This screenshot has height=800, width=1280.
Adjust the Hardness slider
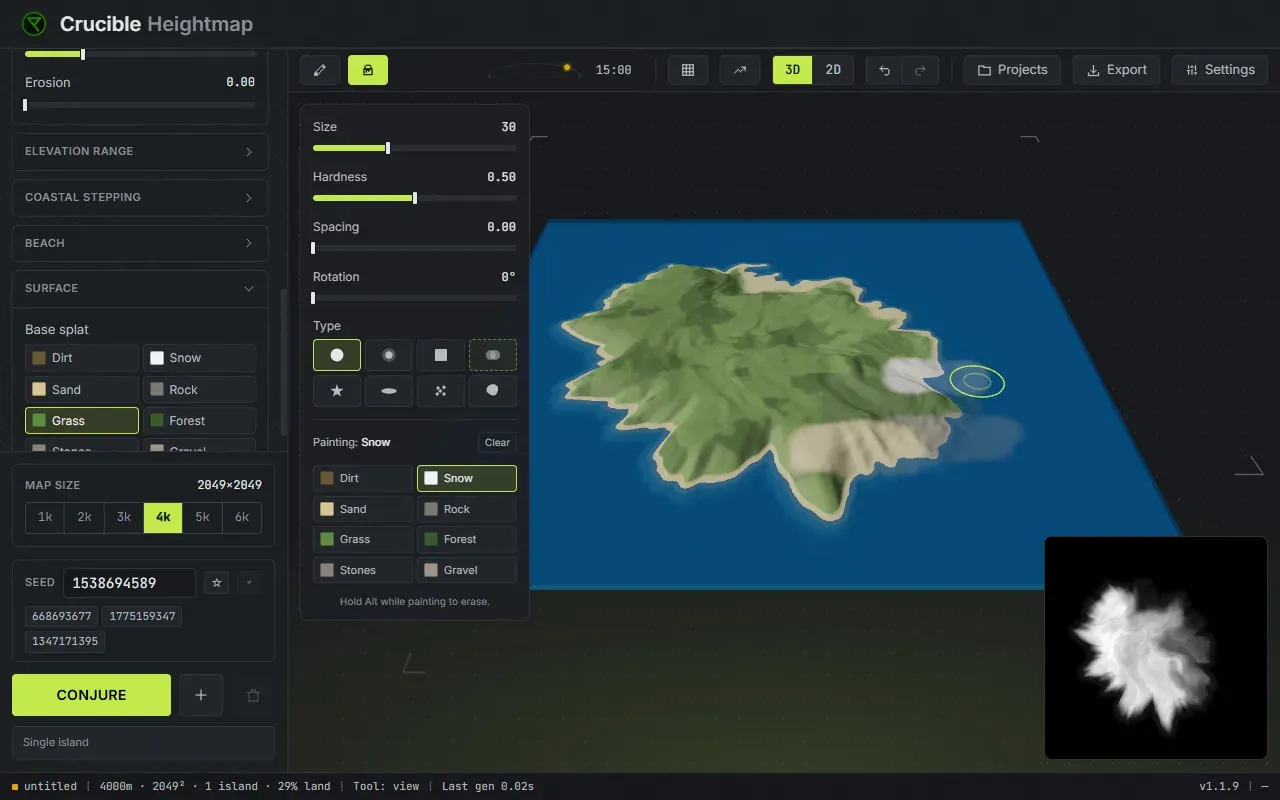click(415, 198)
